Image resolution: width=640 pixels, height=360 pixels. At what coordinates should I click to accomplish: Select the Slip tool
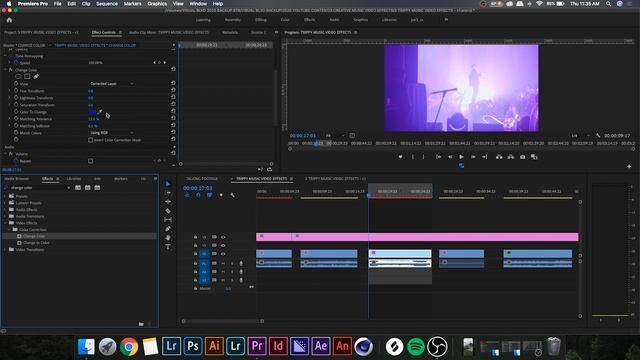point(168,220)
